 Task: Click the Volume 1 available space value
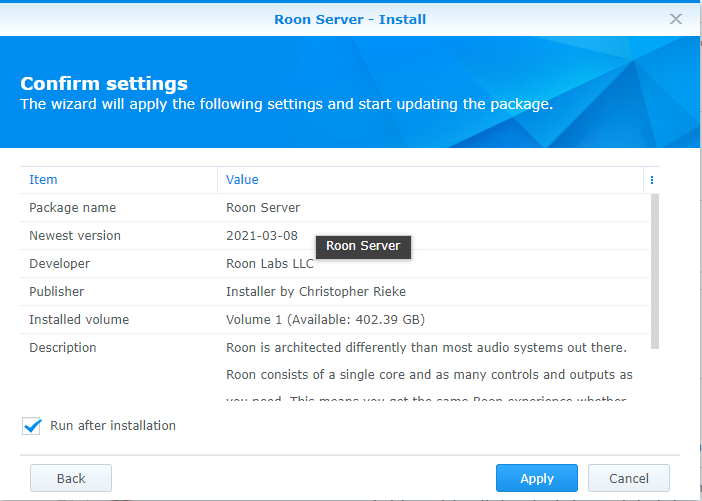pos(325,320)
